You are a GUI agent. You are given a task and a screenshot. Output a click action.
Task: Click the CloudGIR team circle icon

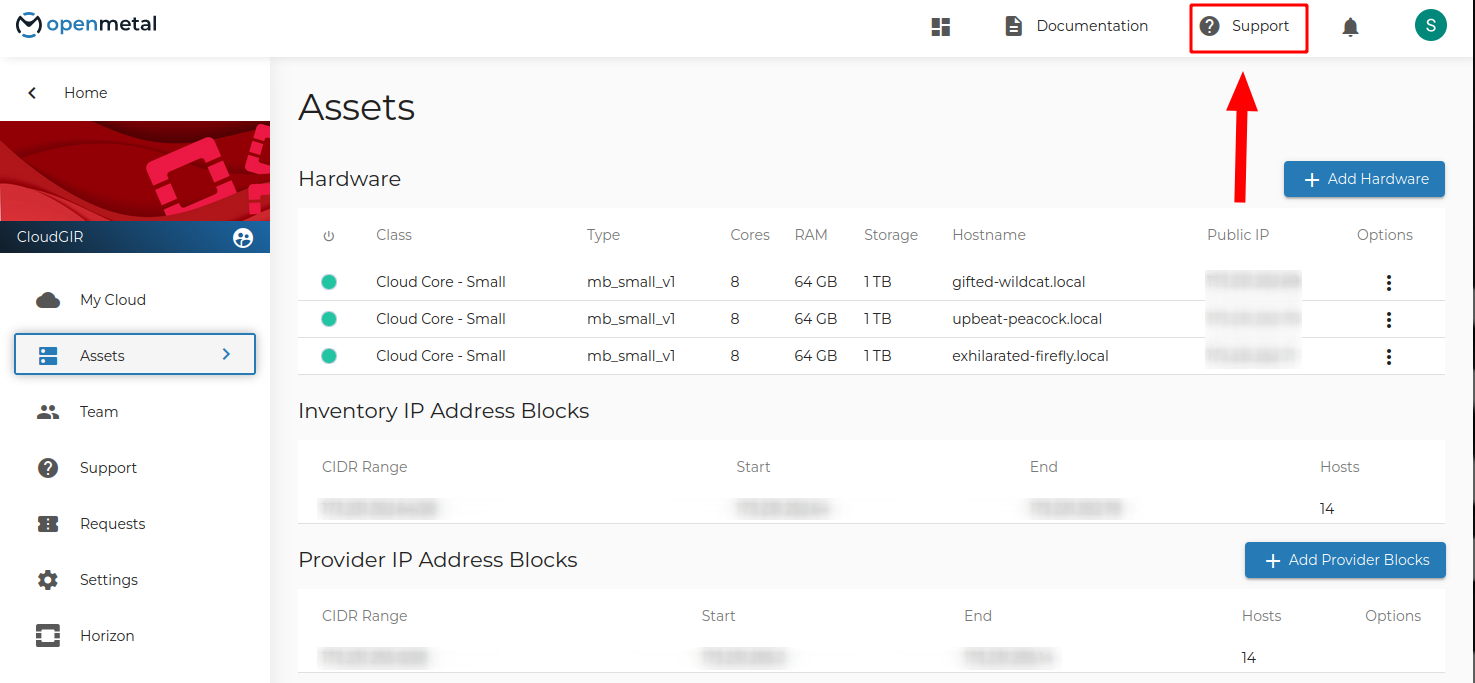(x=243, y=238)
